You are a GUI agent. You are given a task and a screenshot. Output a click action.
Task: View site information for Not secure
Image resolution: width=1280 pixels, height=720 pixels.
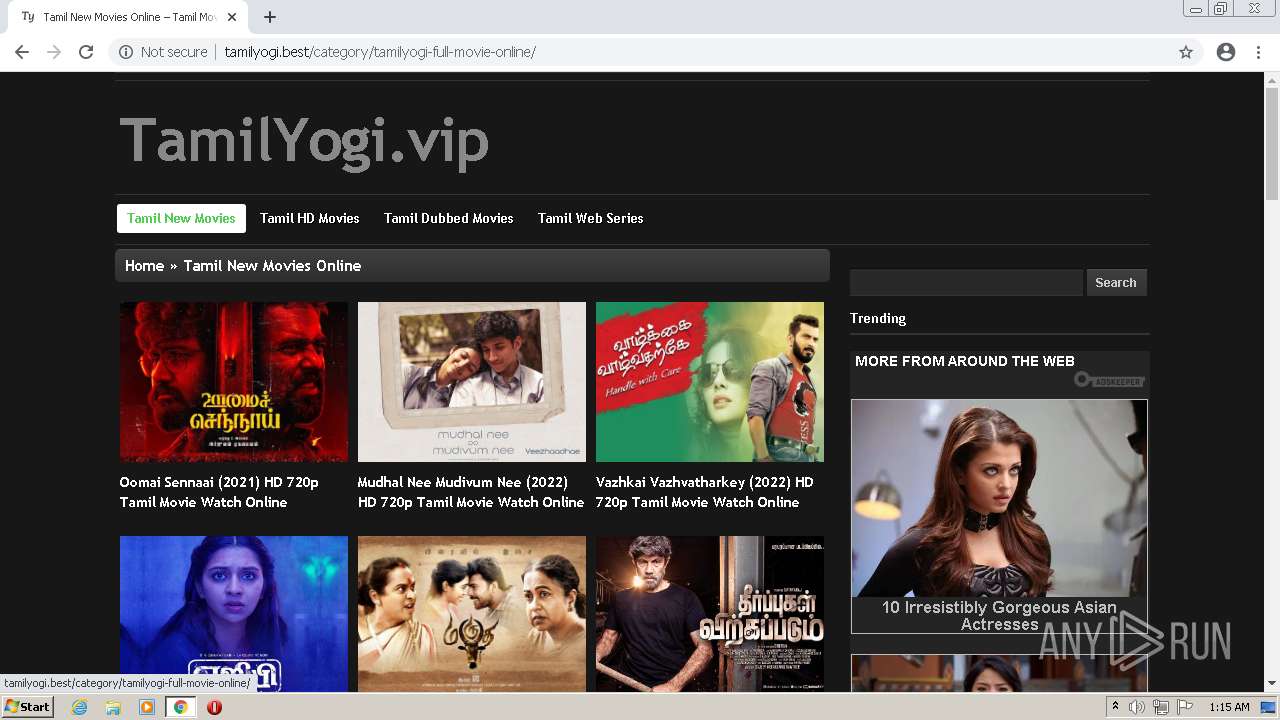click(163, 52)
